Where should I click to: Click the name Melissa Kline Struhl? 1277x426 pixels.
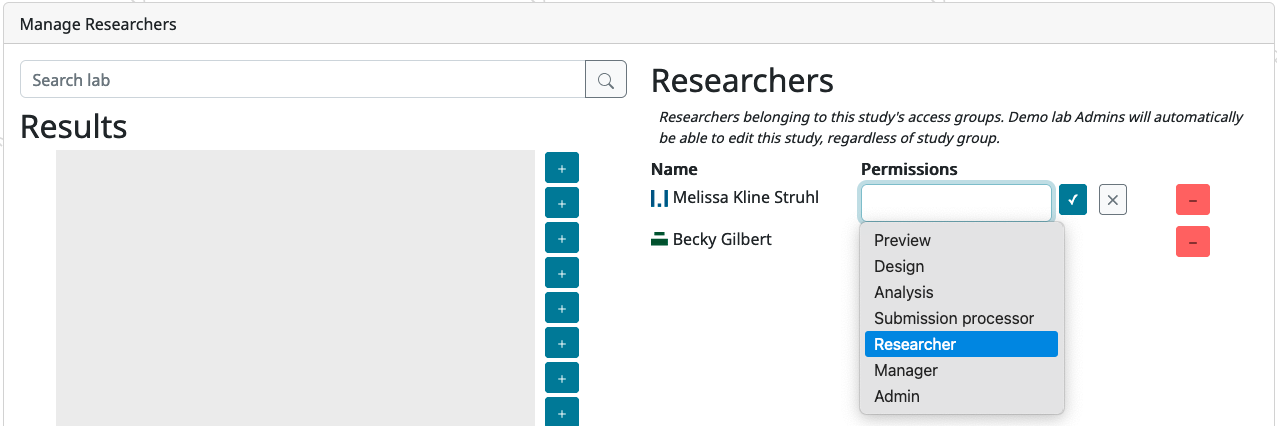[746, 198]
